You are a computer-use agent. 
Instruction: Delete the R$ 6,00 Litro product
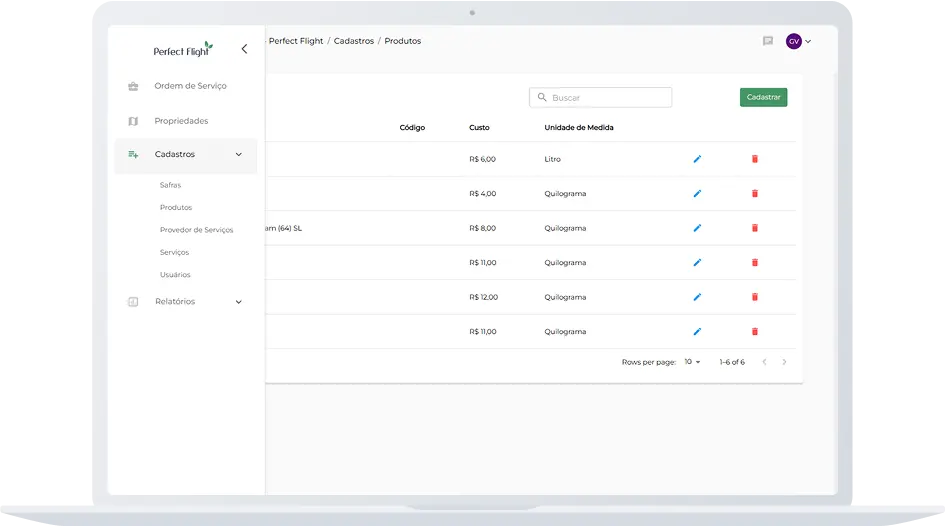(x=755, y=159)
